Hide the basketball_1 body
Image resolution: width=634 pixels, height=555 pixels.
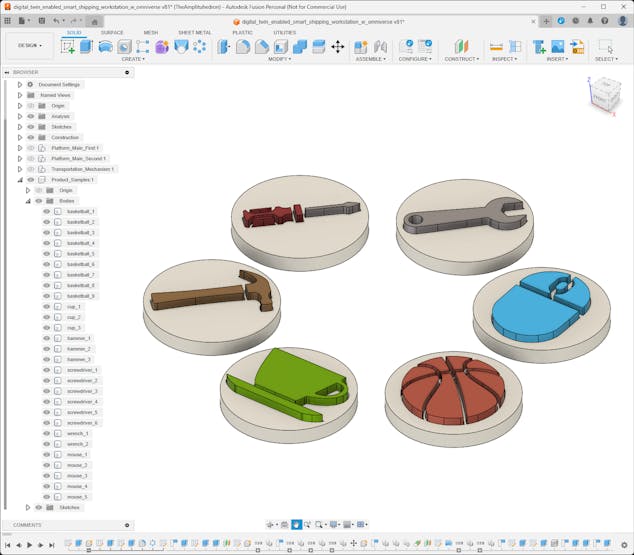click(x=46, y=212)
